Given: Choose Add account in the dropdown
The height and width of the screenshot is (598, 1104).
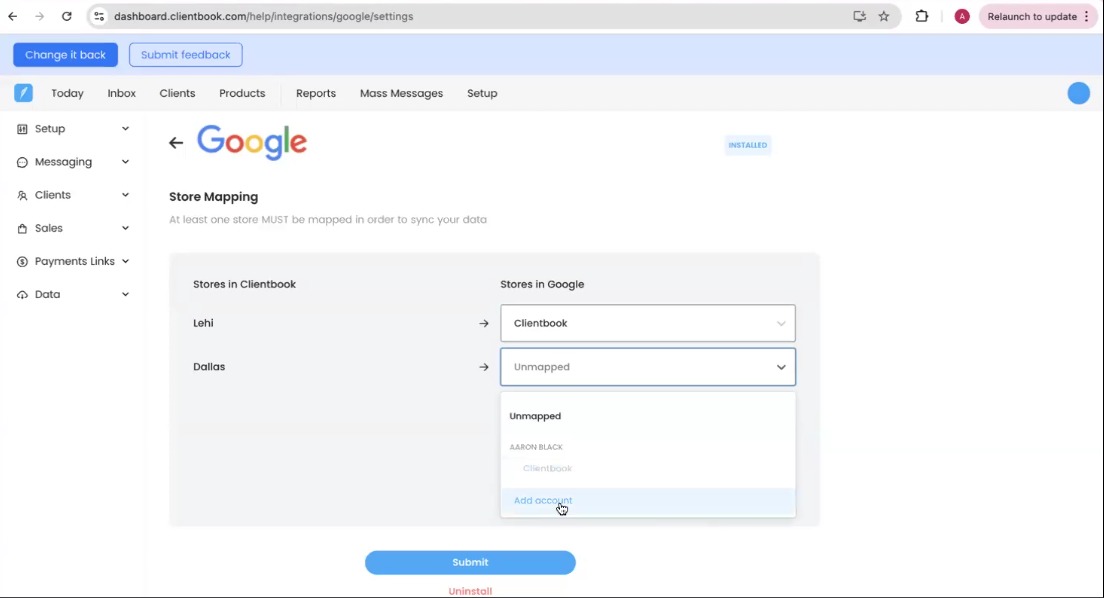Looking at the screenshot, I should tap(543, 501).
